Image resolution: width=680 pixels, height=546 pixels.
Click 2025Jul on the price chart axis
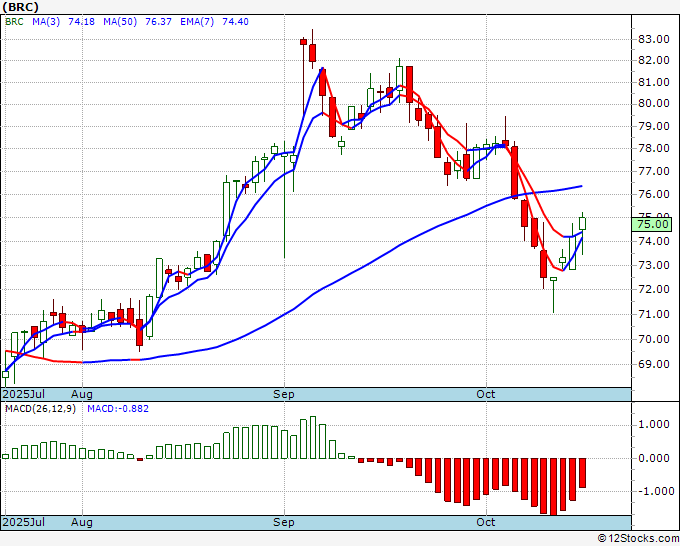point(23,394)
